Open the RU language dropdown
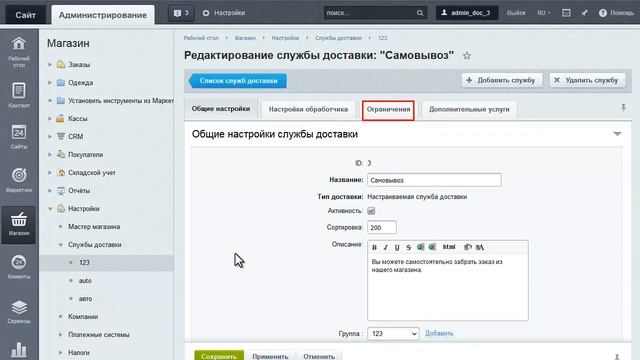 point(544,13)
